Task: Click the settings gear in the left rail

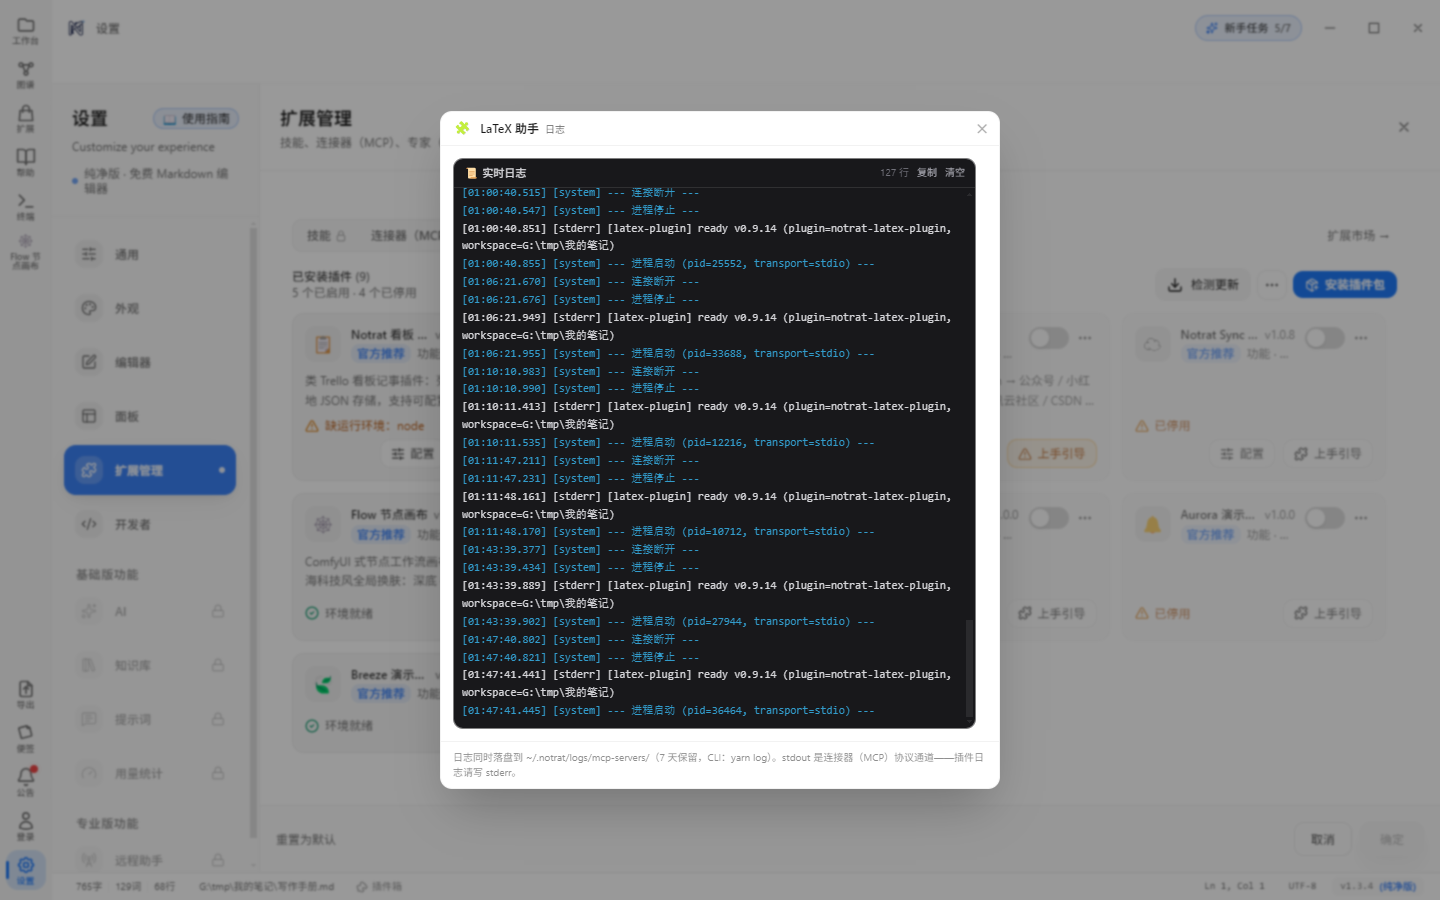Action: coord(26,868)
